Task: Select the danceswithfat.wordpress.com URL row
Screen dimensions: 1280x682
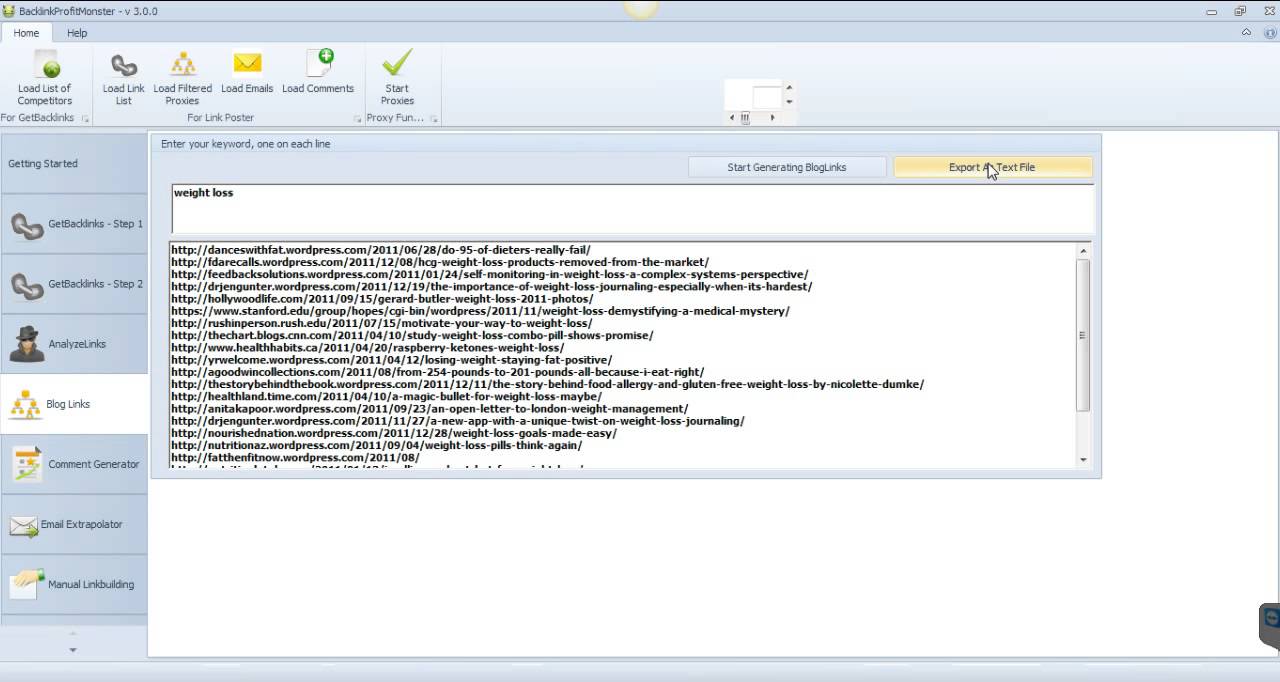Action: pyautogui.click(x=380, y=250)
